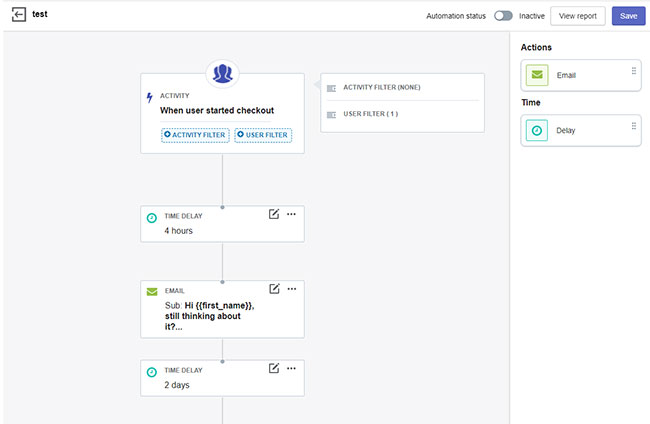
Task: Save the automation workflow
Action: pos(628,16)
